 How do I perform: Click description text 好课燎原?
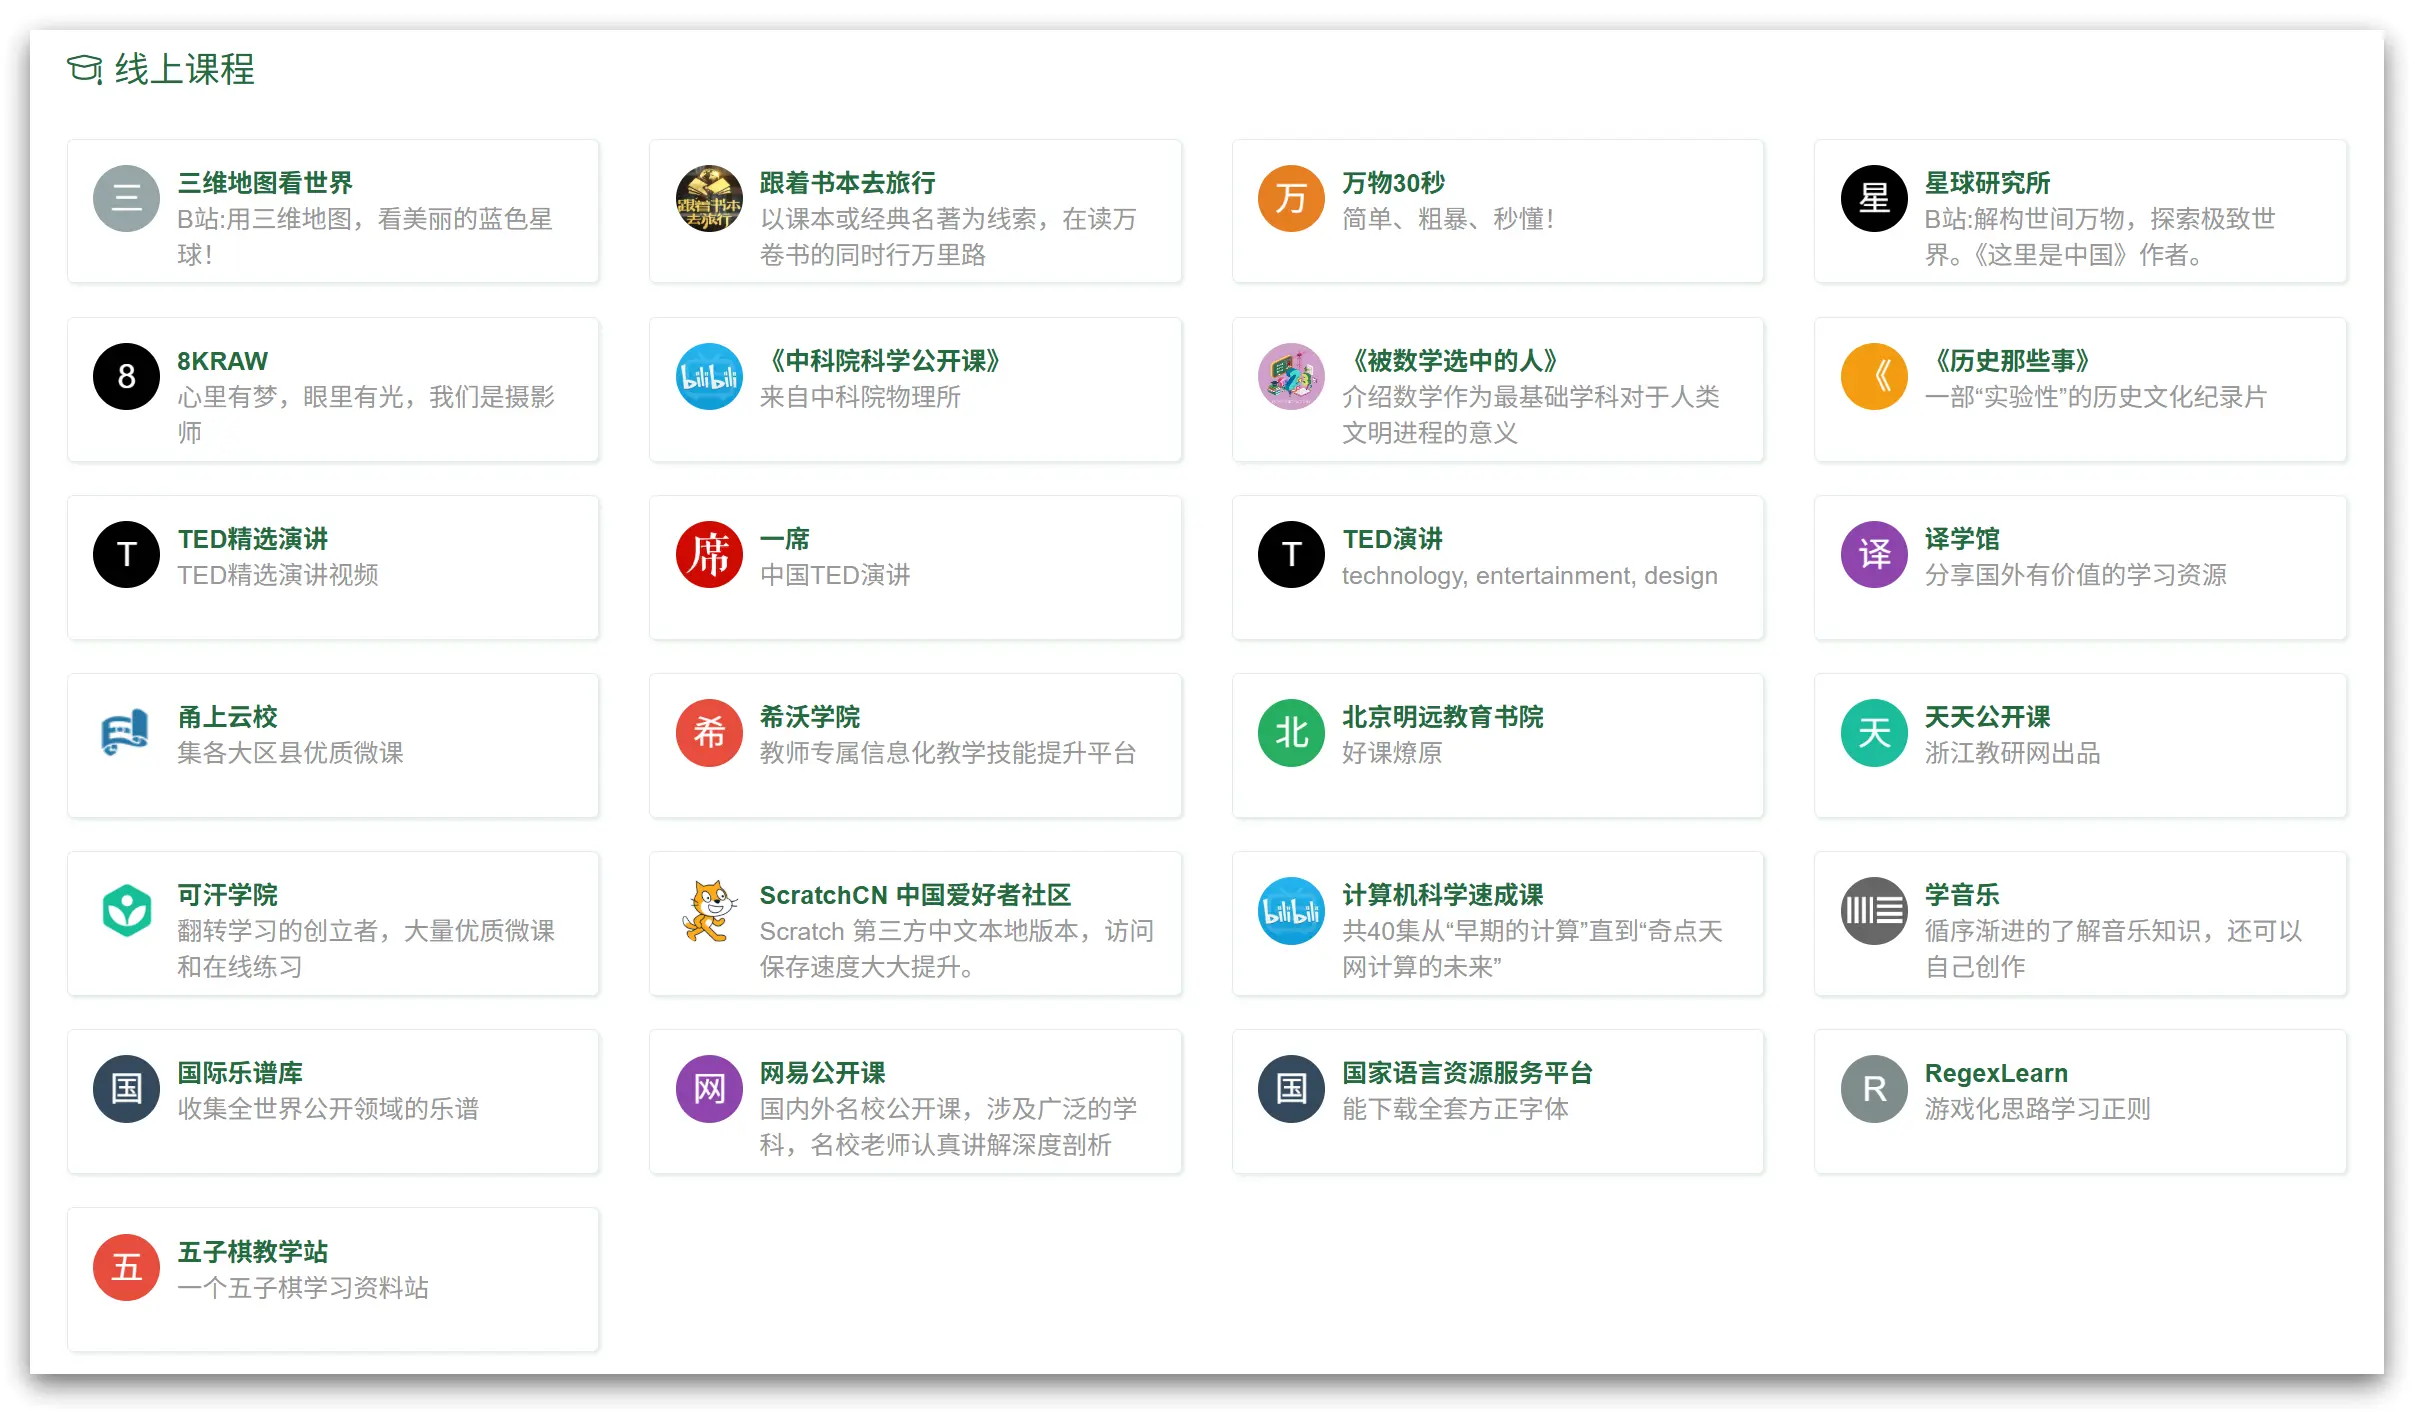1391,753
